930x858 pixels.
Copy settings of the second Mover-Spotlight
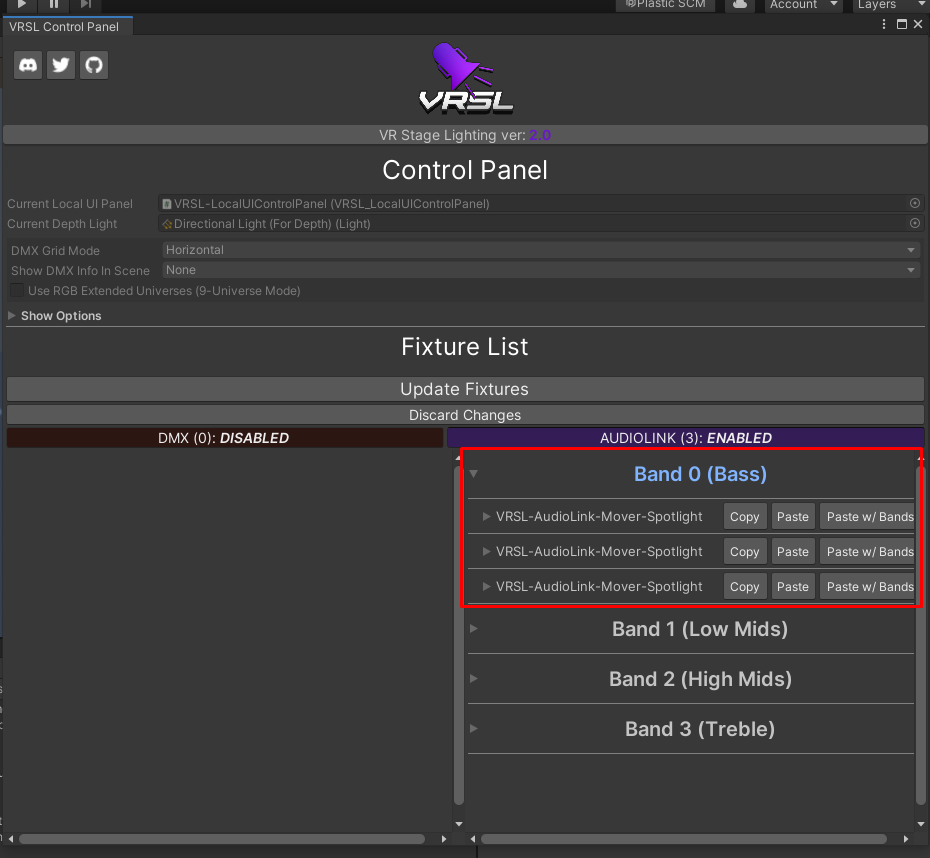[745, 551]
